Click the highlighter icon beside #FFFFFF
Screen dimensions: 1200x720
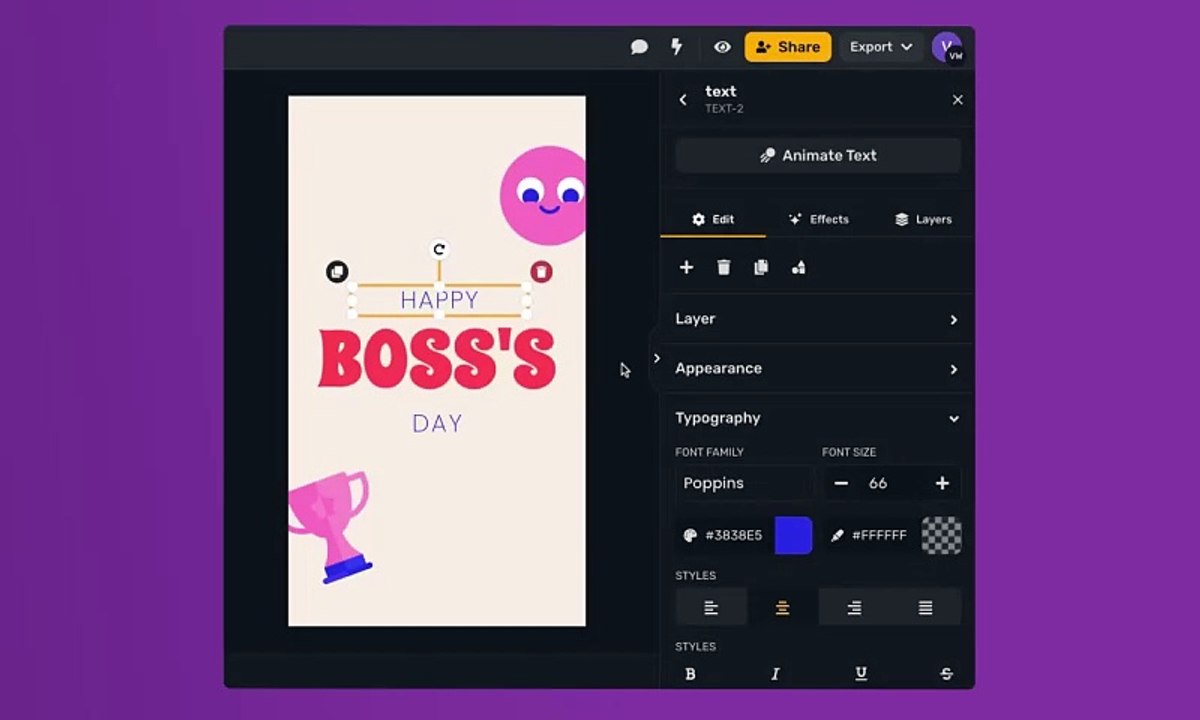(837, 536)
